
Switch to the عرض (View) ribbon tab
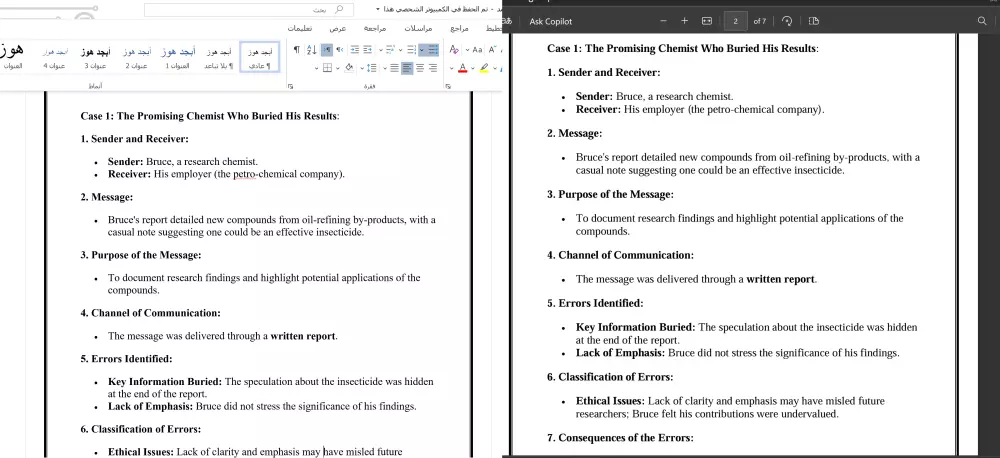[338, 28]
